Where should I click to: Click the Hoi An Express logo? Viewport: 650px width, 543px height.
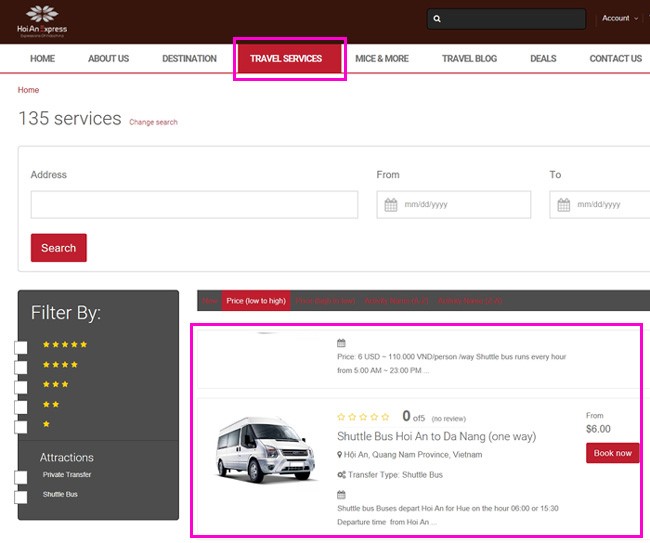(42, 22)
